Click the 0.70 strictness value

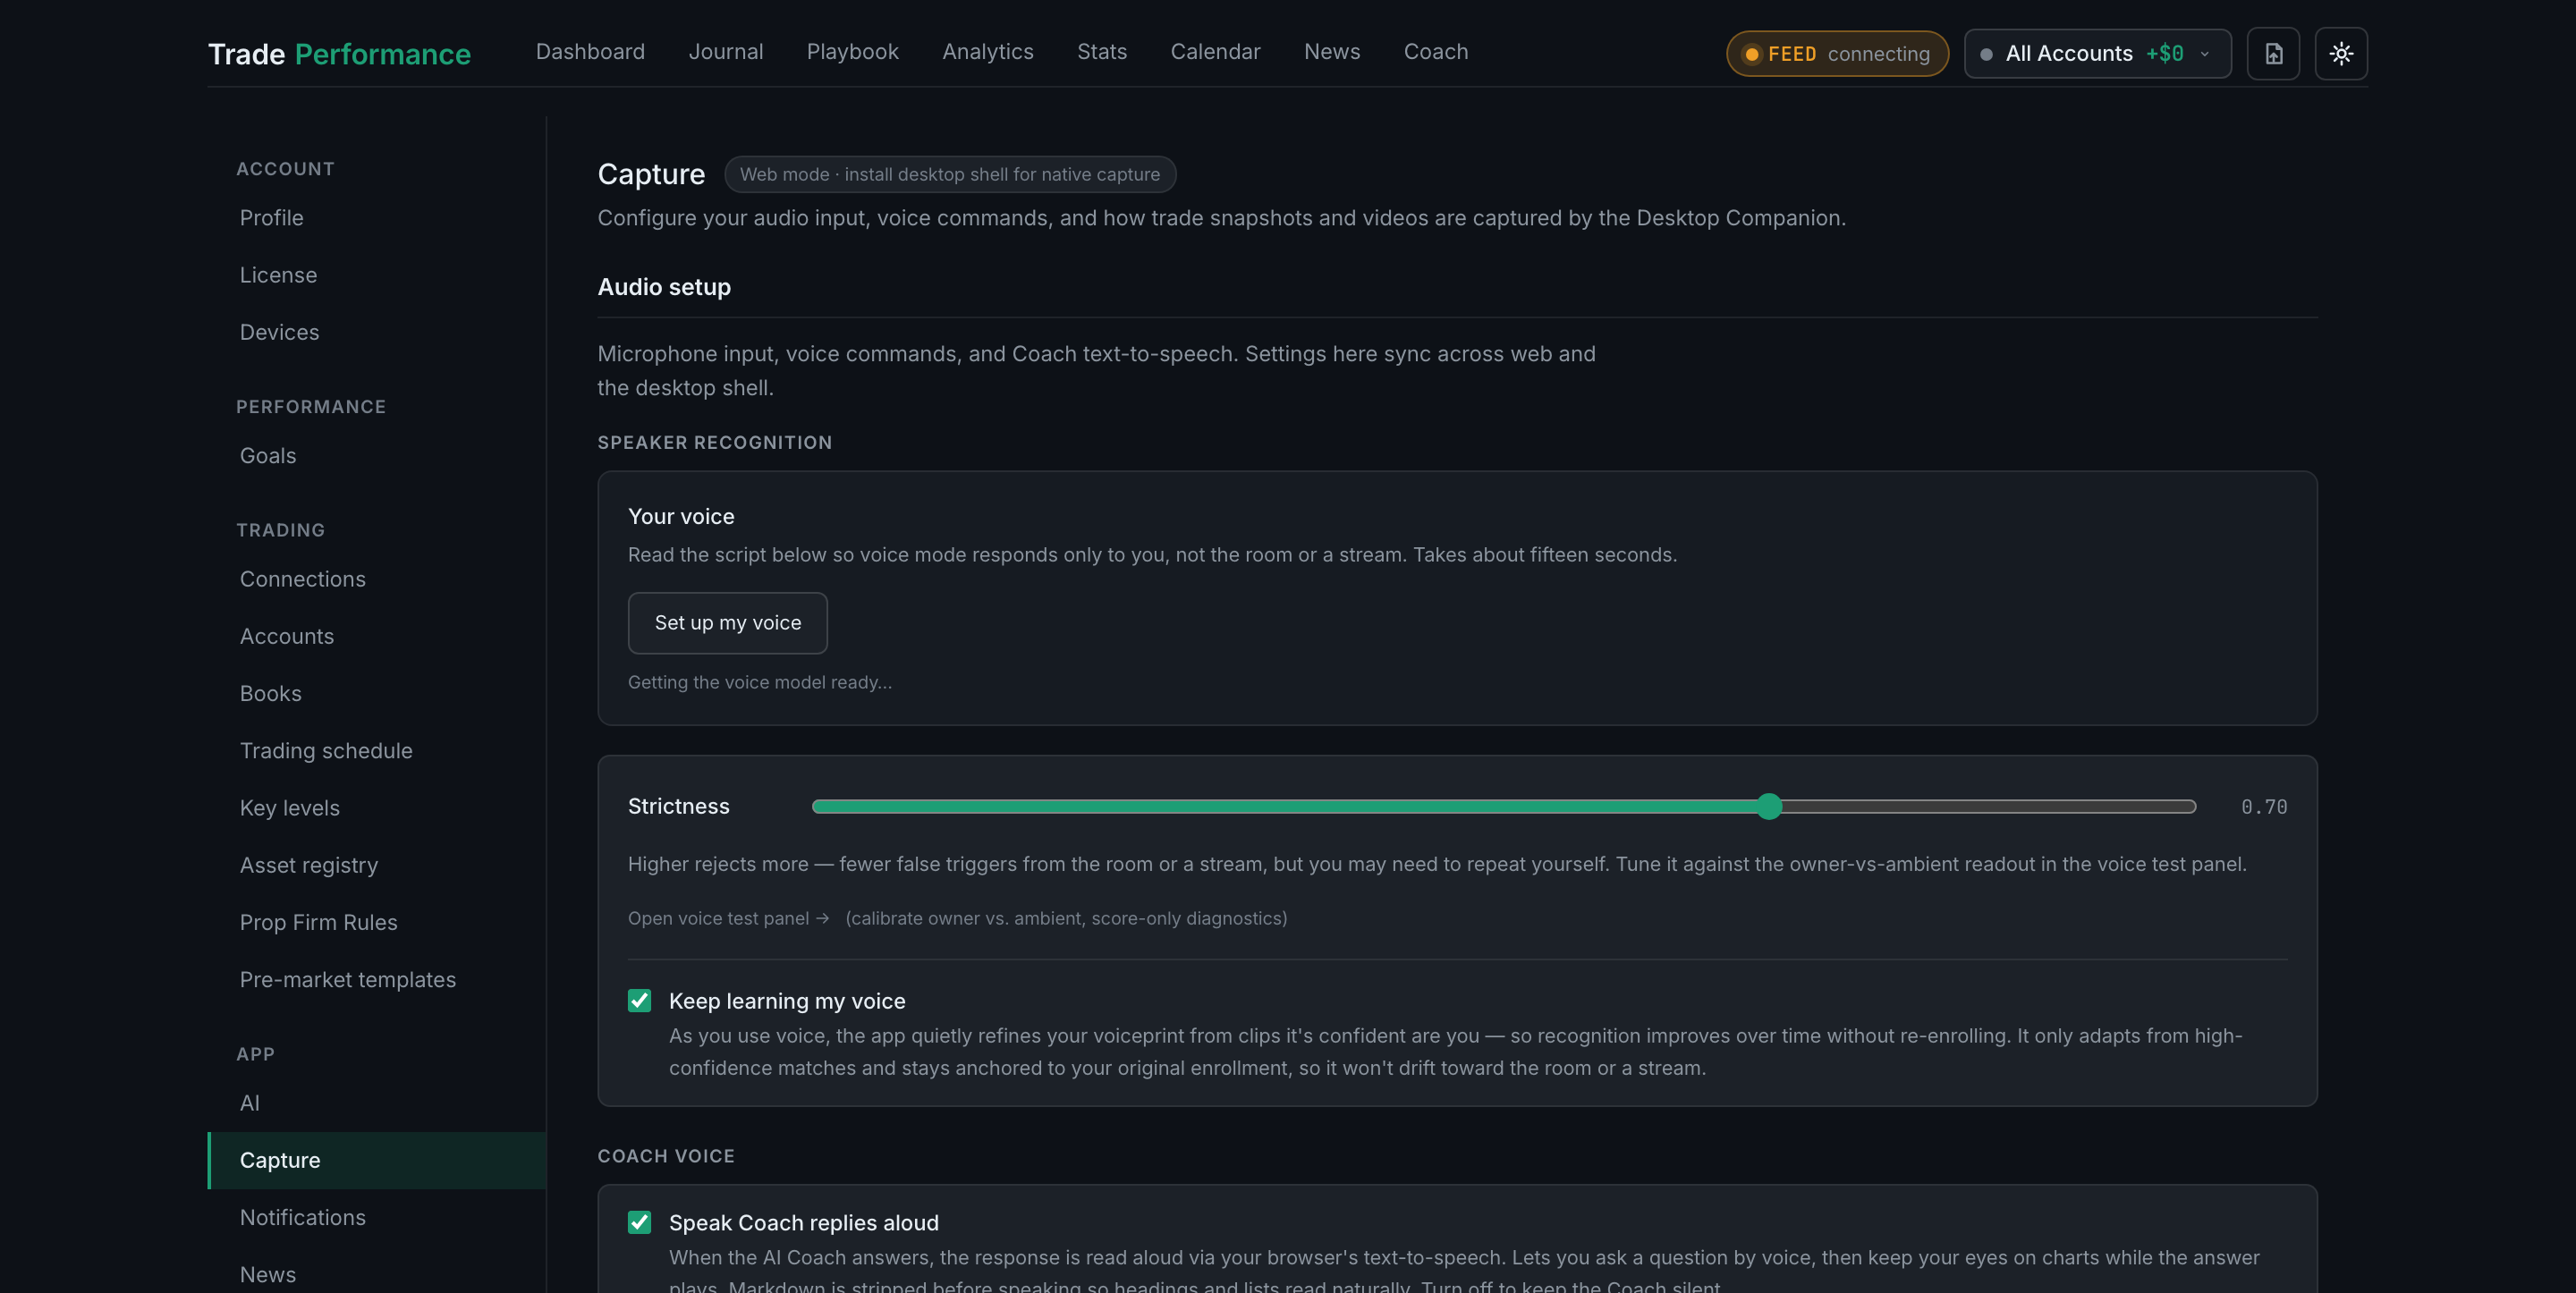pyautogui.click(x=2264, y=807)
